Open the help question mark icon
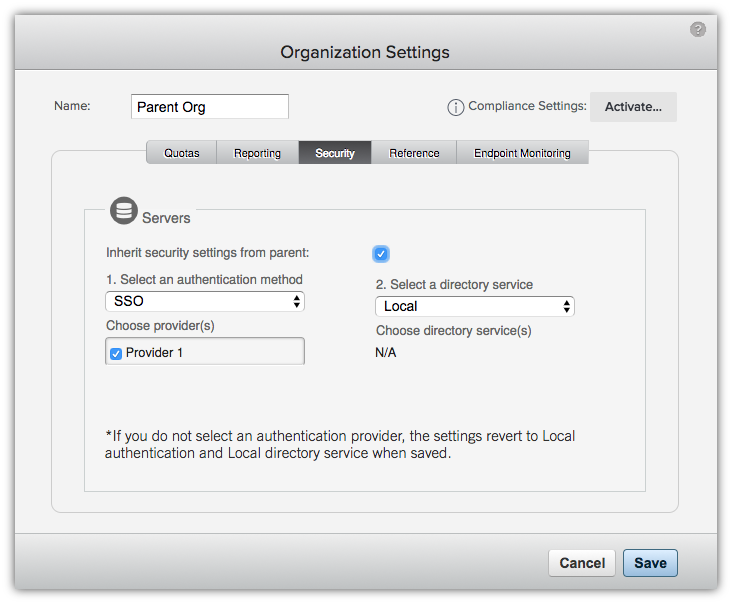The image size is (732, 604). [697, 29]
